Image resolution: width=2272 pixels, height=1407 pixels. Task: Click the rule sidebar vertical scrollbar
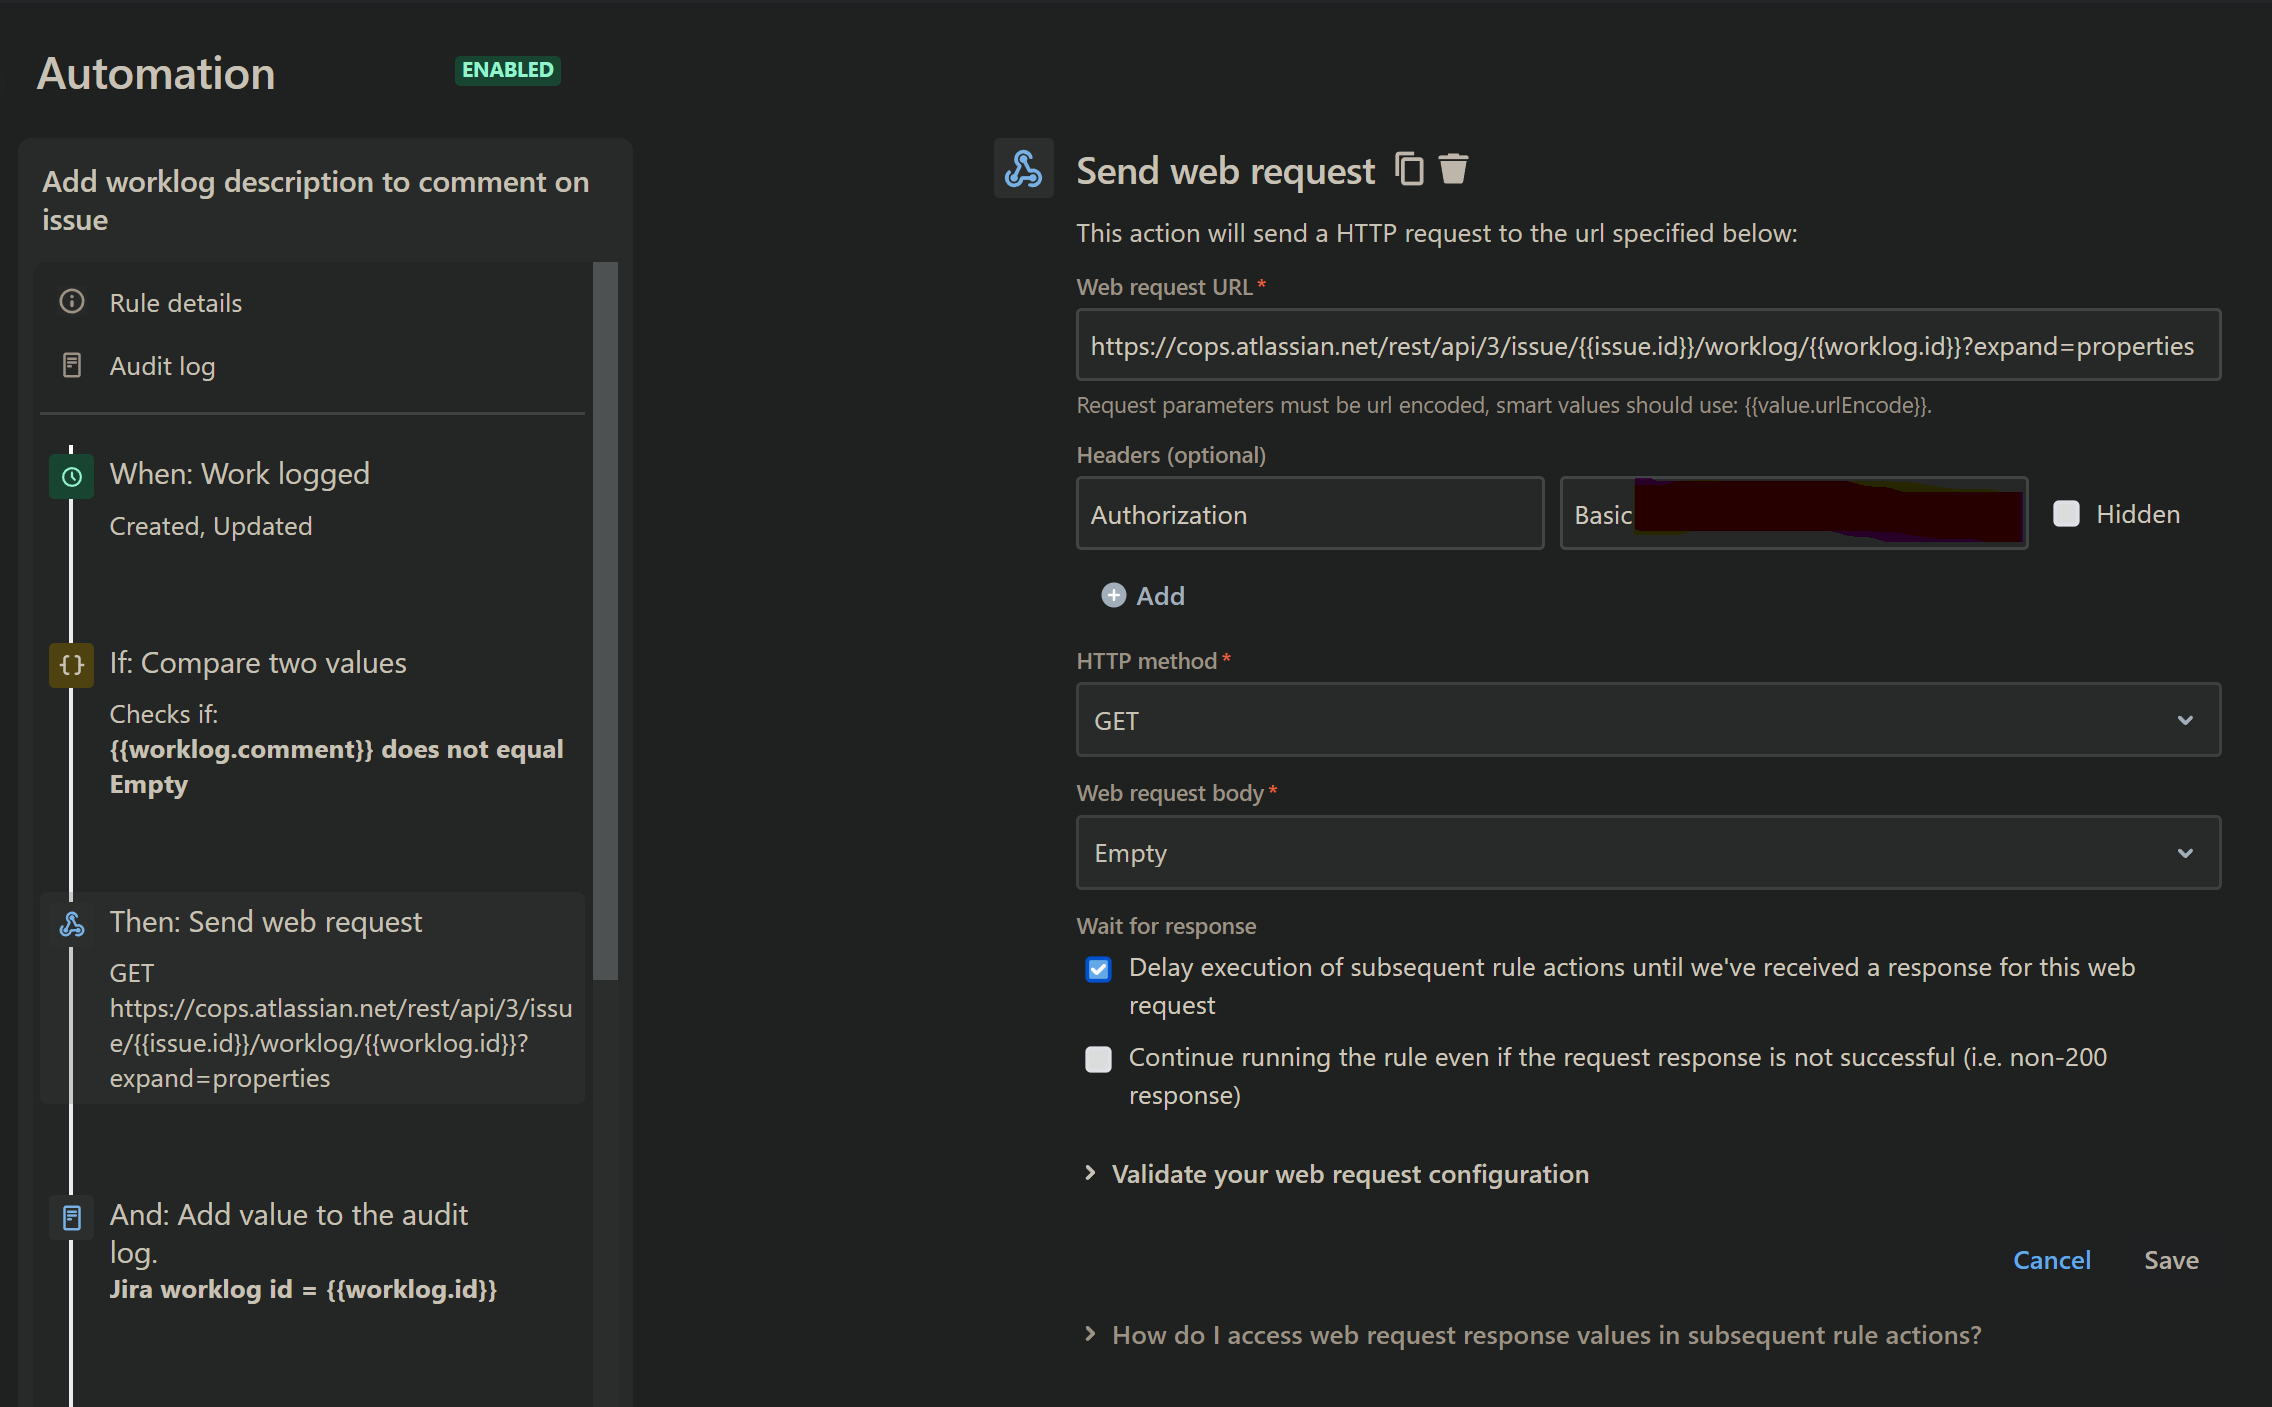tap(605, 620)
